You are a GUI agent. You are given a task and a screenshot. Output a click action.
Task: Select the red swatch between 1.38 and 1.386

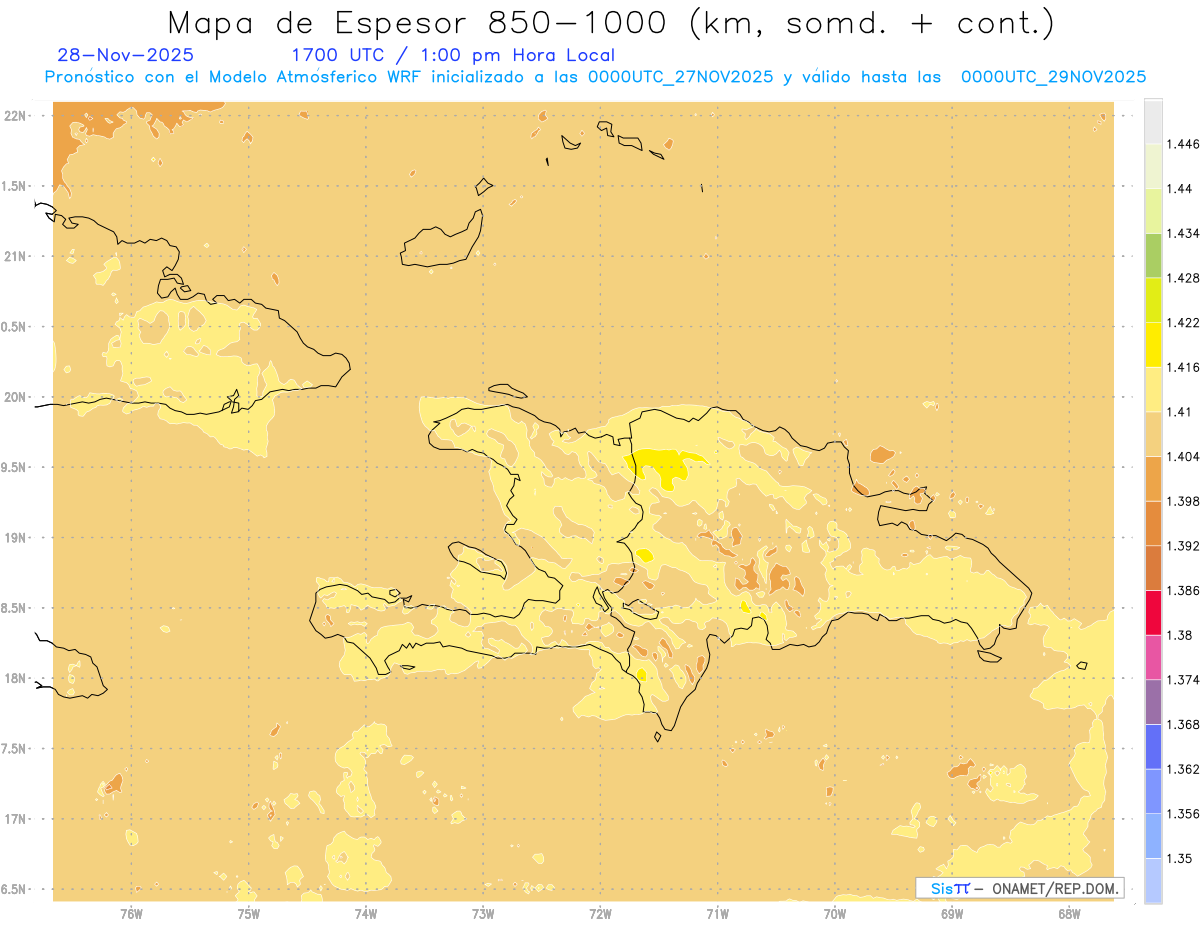(x=1153, y=612)
